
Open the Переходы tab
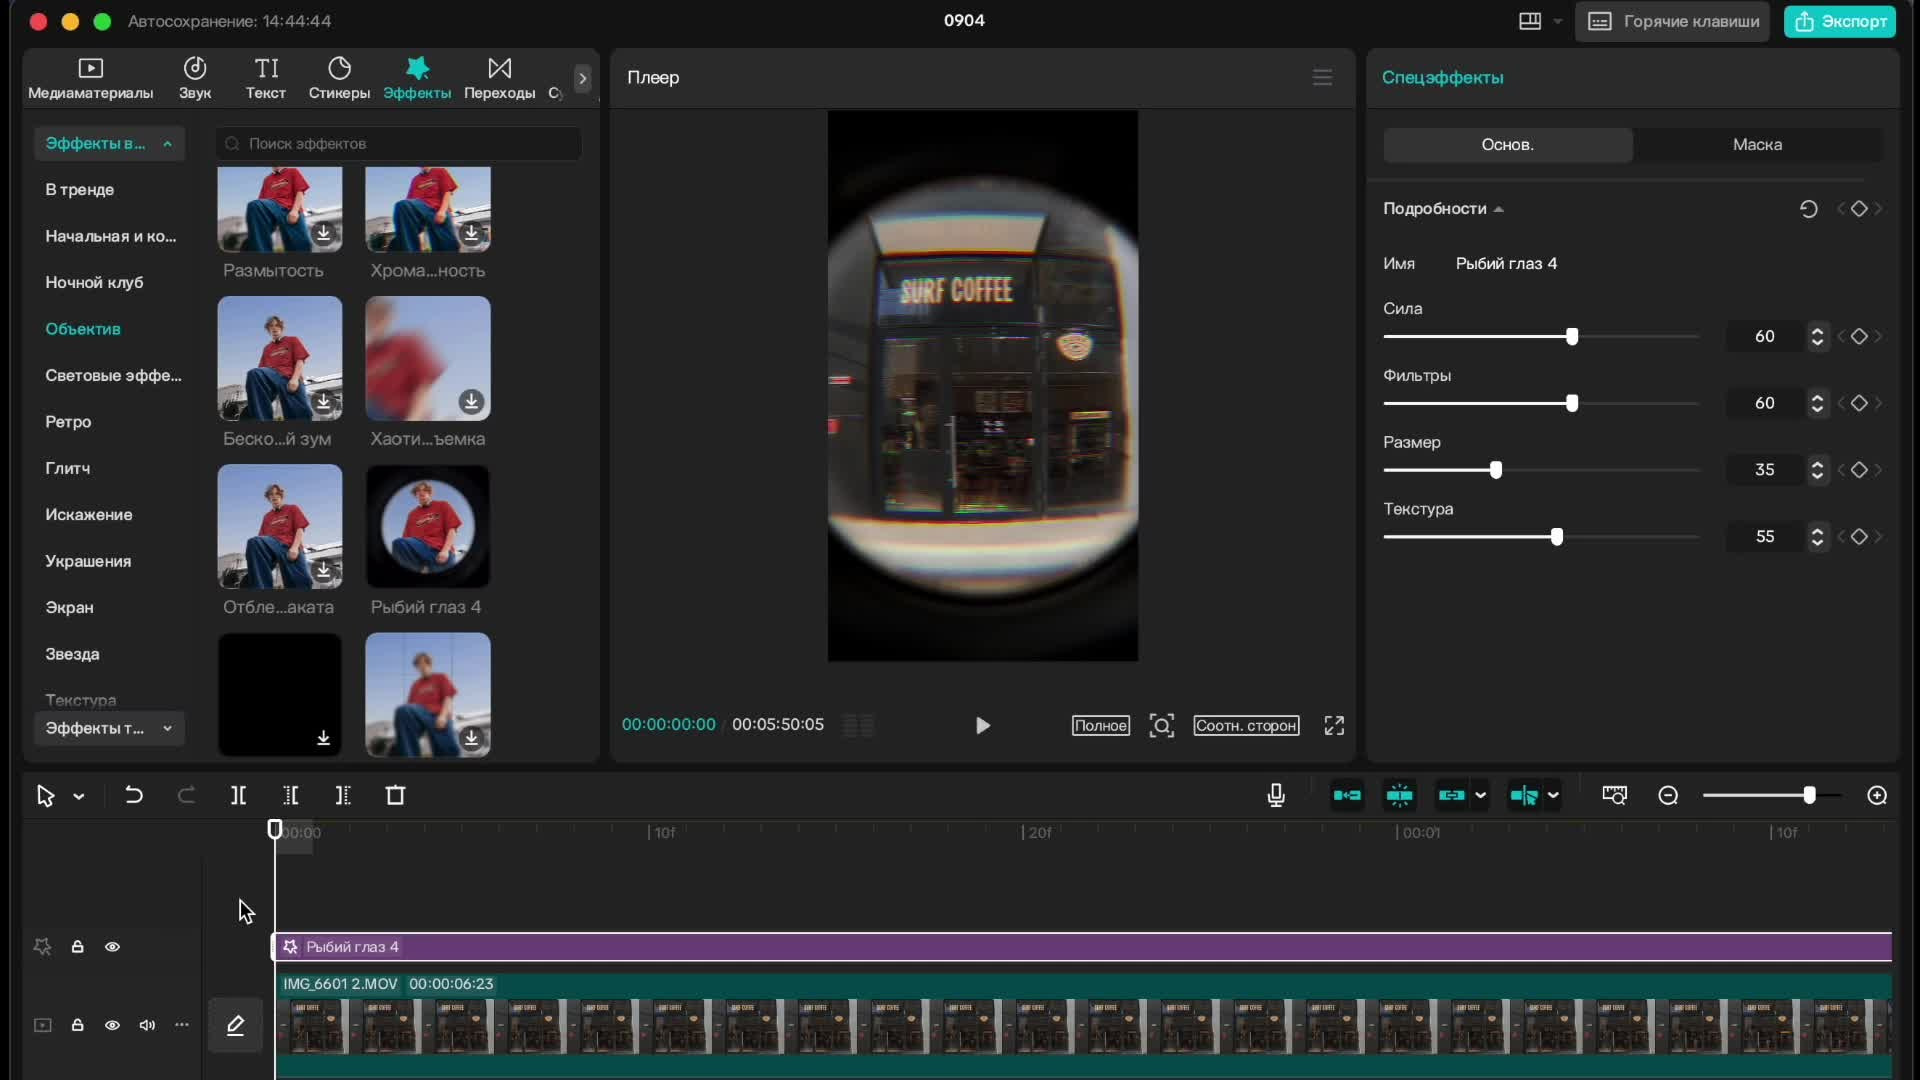[x=499, y=77]
